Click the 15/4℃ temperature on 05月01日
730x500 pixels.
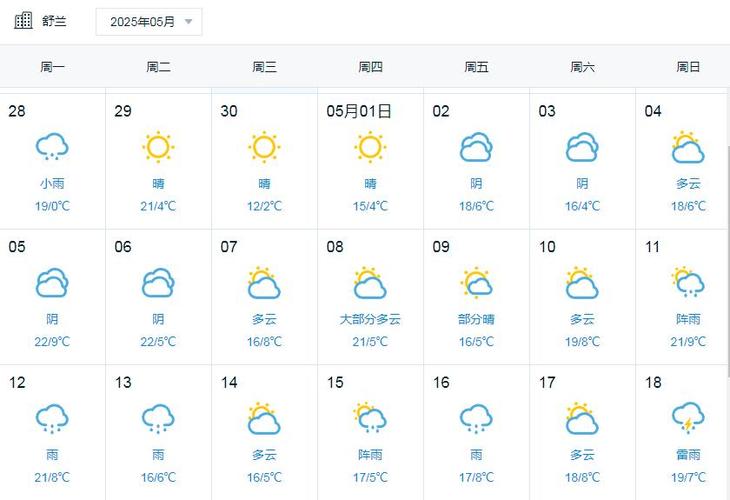click(x=371, y=206)
